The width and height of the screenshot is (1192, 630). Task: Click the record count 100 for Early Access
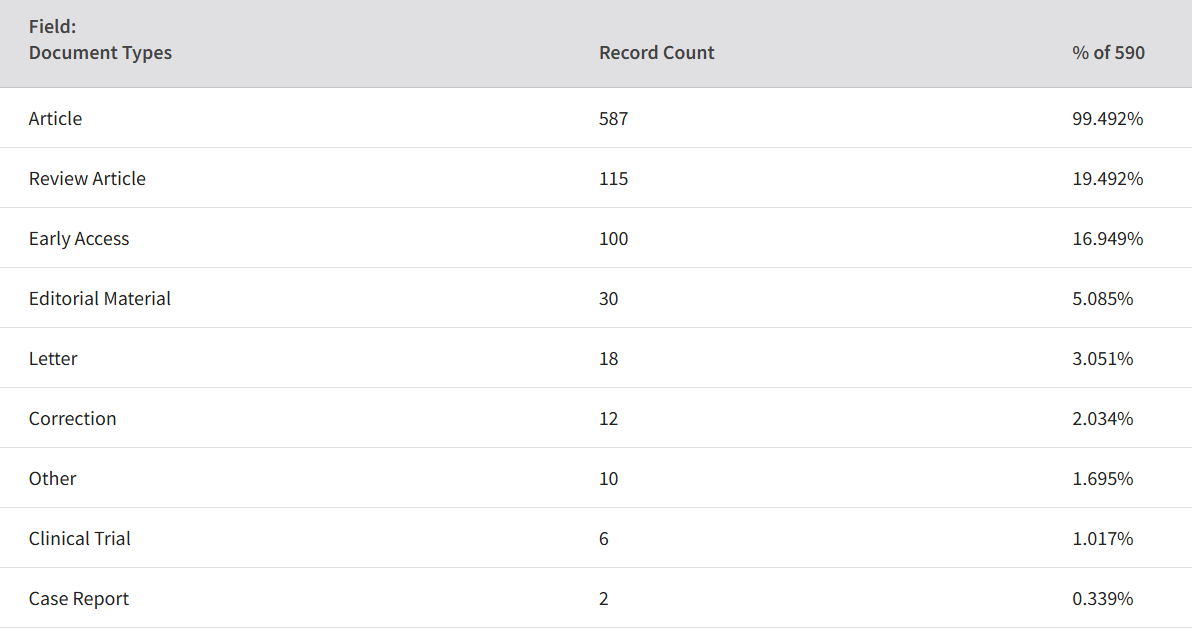(x=613, y=239)
